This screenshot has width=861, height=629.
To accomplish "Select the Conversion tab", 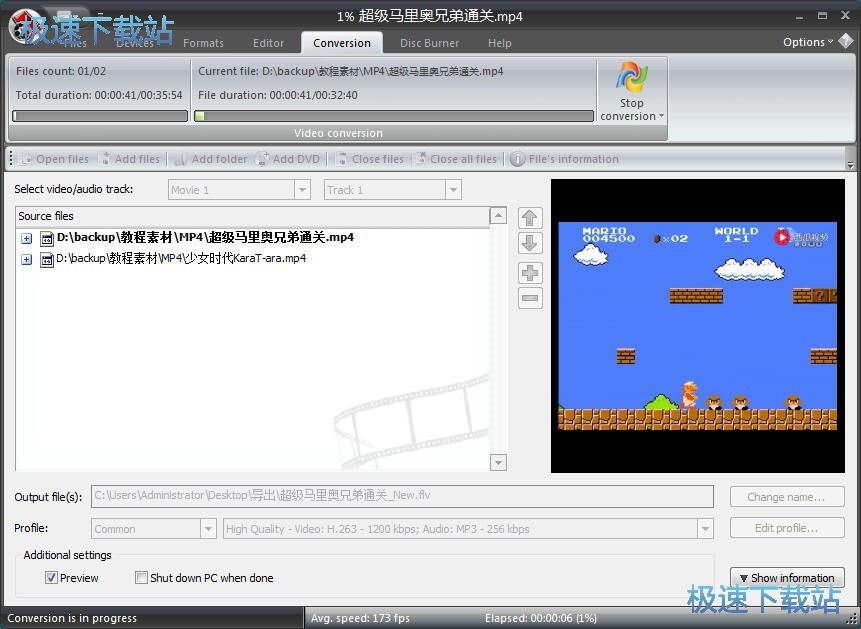I will [x=342, y=43].
